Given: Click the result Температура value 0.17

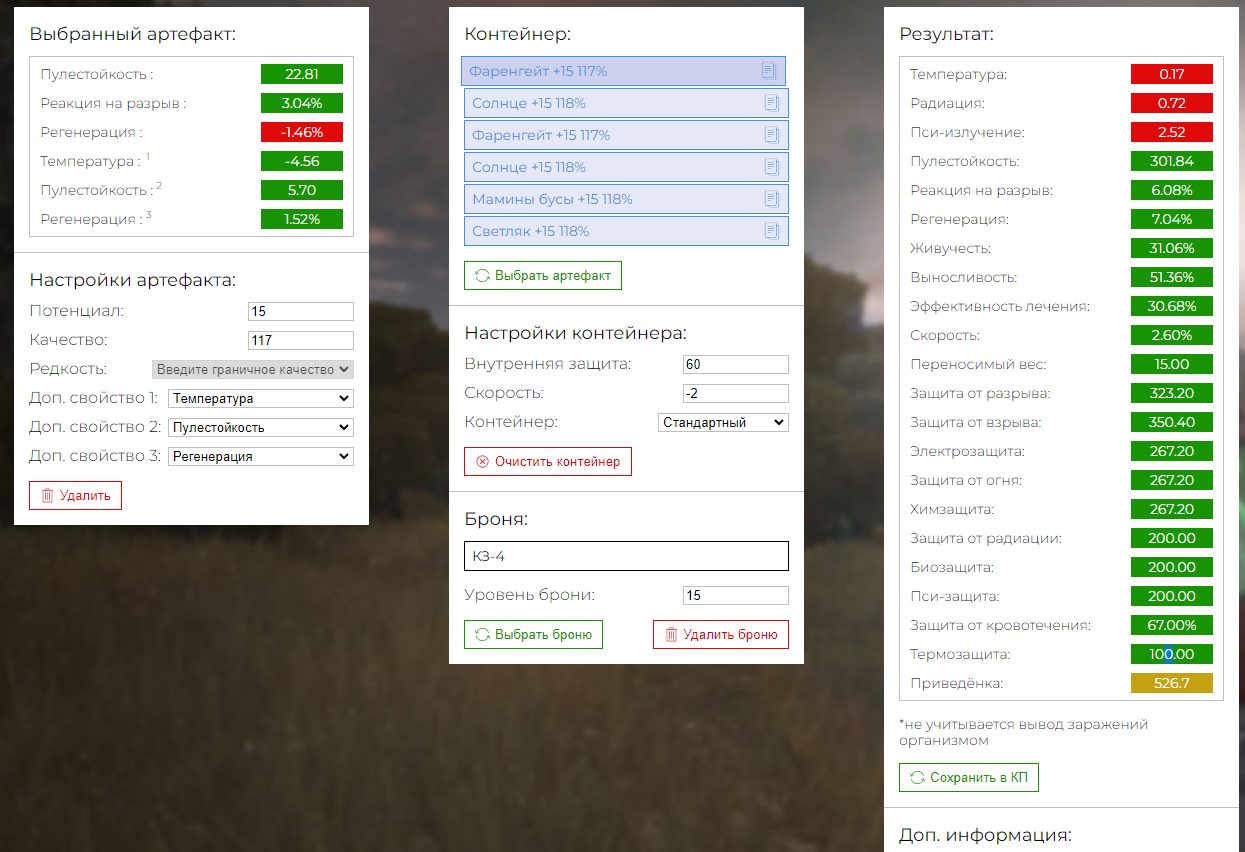Looking at the screenshot, I should click(x=1172, y=74).
